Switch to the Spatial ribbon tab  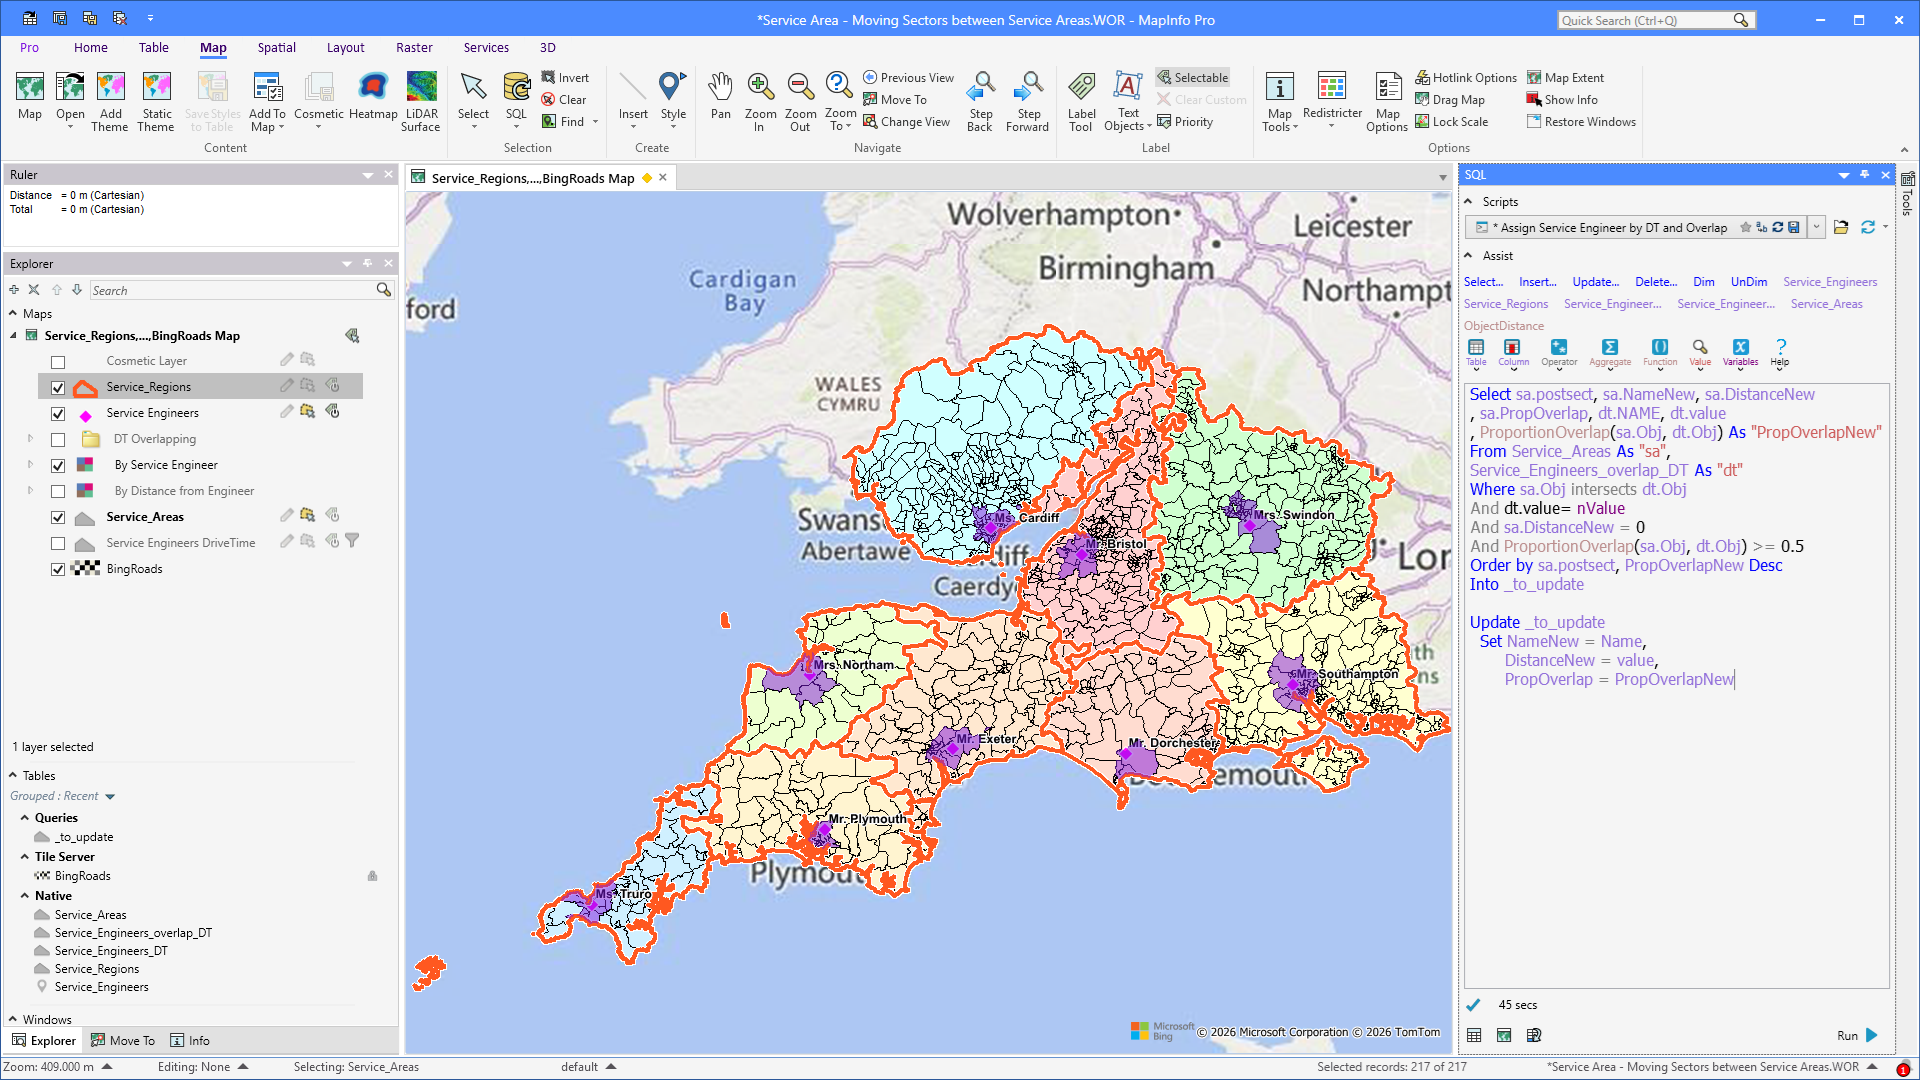(x=276, y=47)
